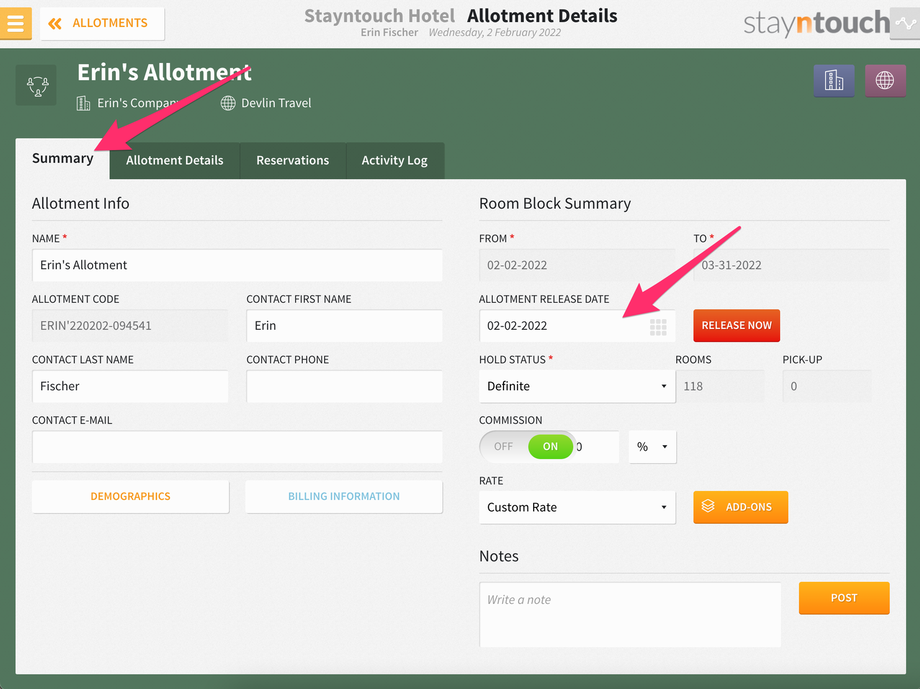Click the Write a note text area
Image resolution: width=920 pixels, height=689 pixels.
coord(630,614)
